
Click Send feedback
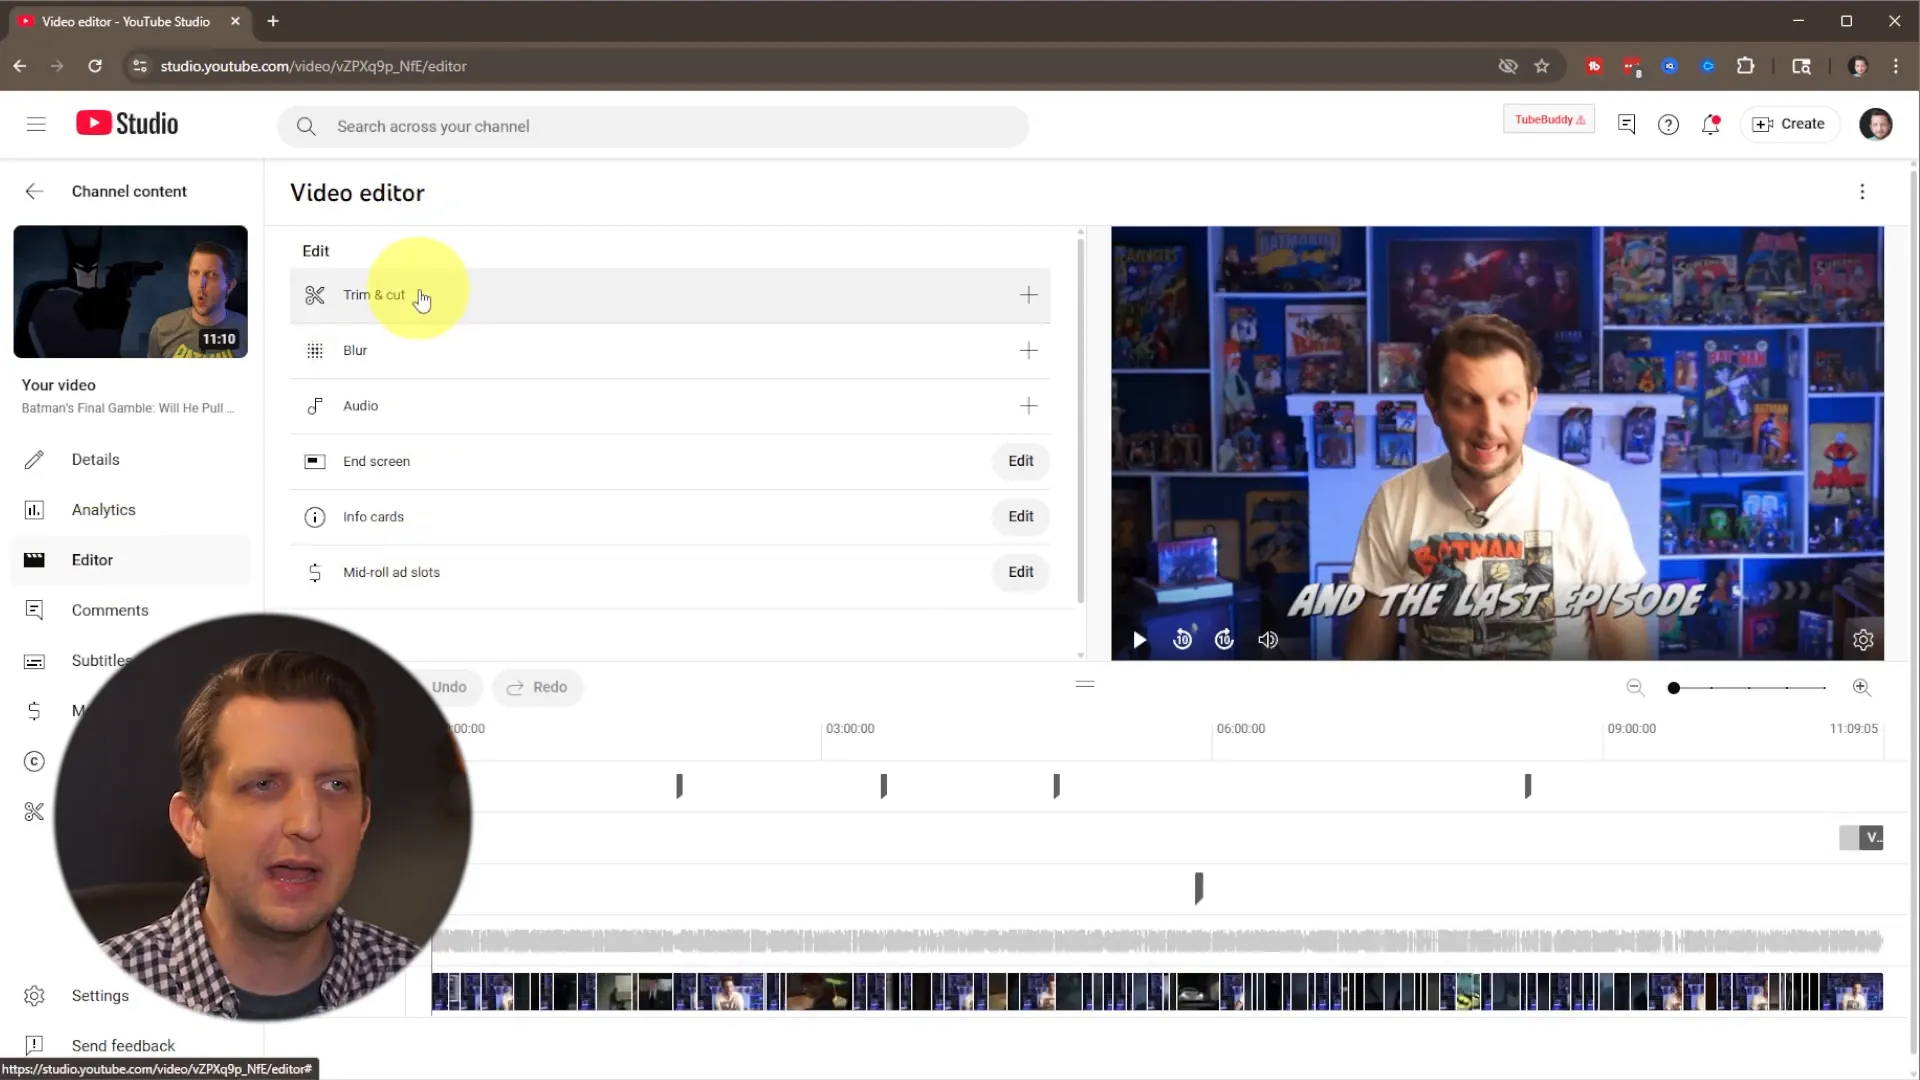[x=123, y=1046]
